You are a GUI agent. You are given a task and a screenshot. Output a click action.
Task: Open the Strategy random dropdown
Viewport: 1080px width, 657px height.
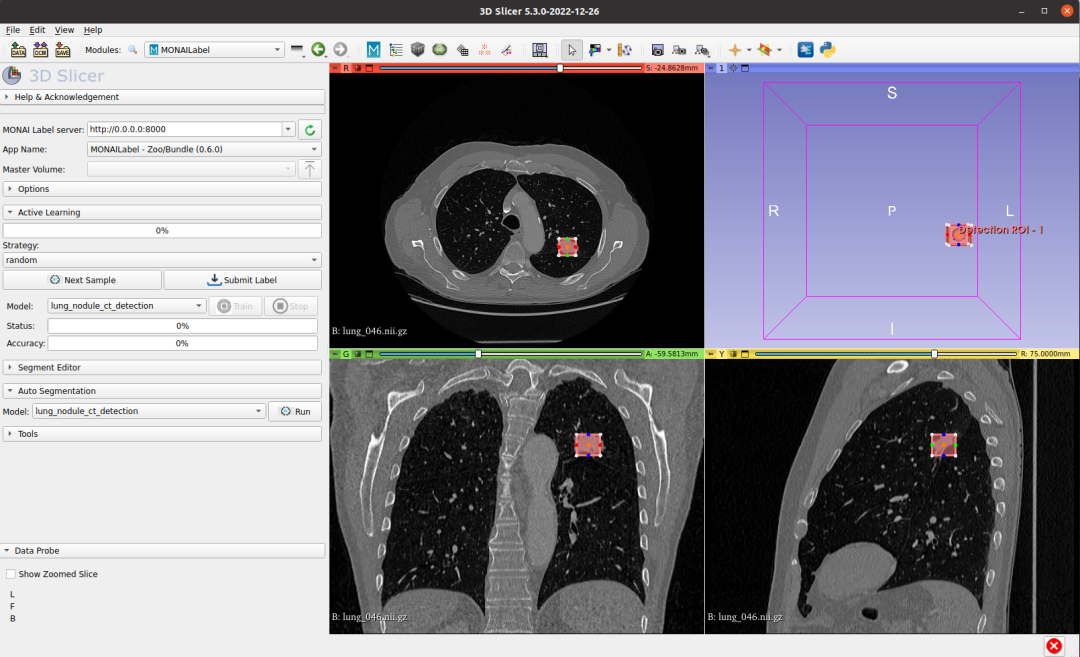162,260
